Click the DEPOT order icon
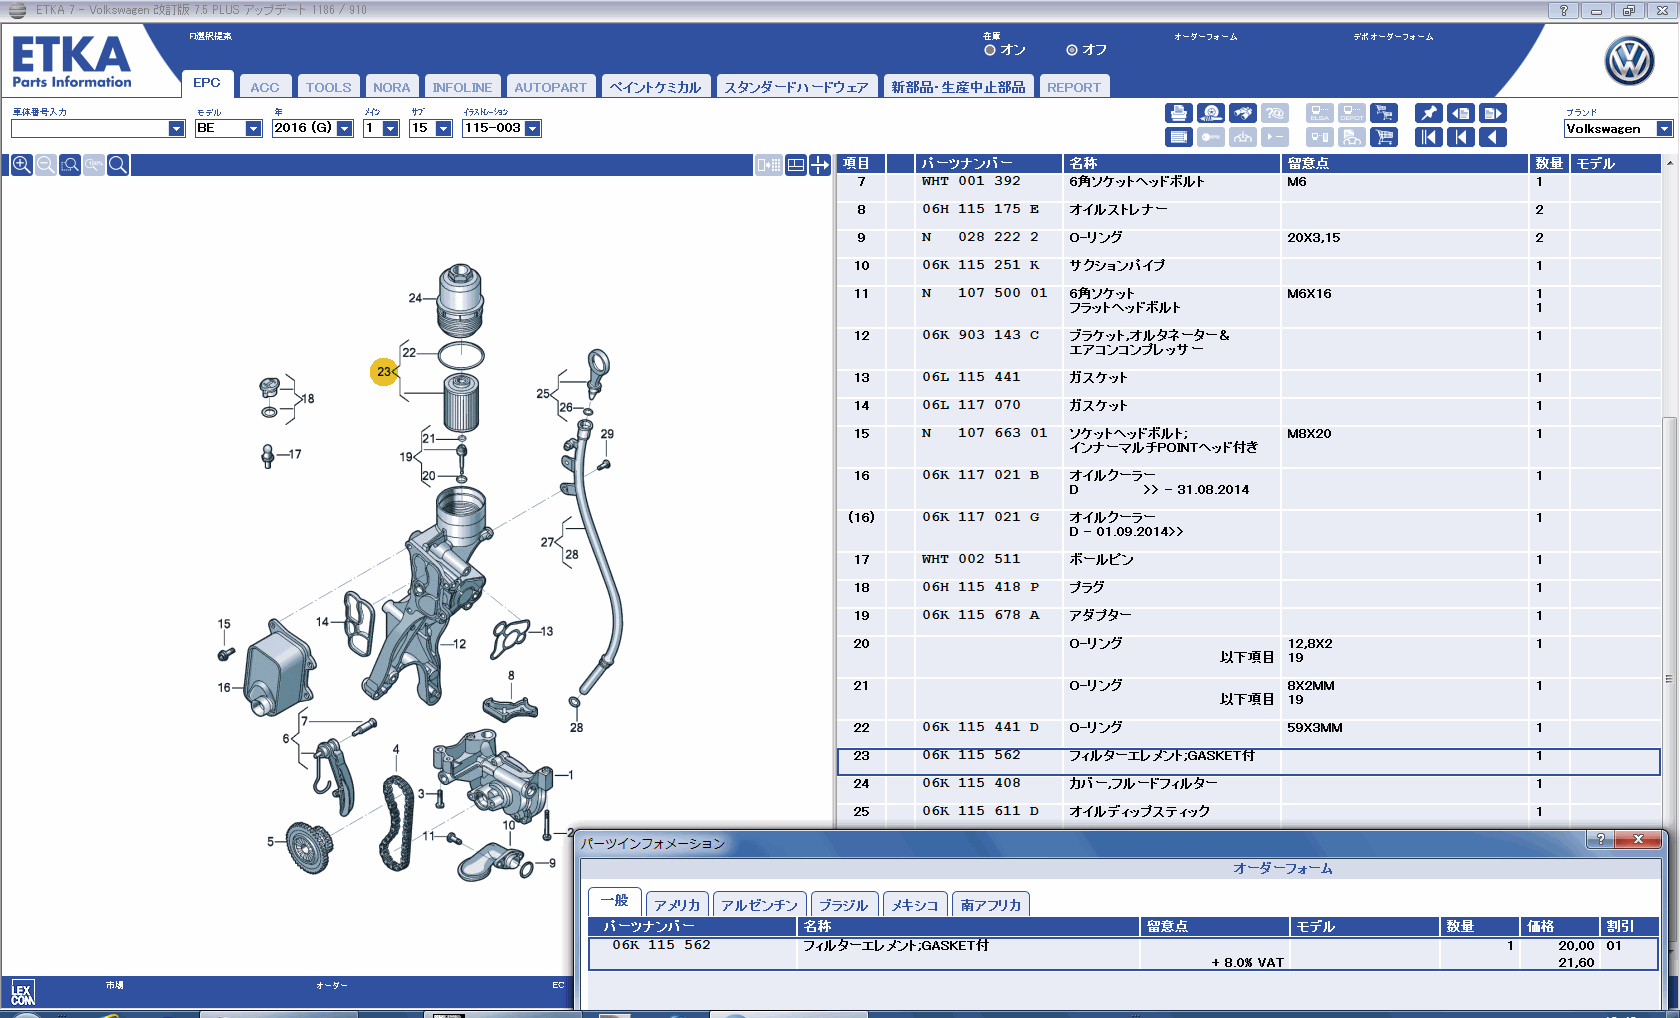 [x=1352, y=114]
